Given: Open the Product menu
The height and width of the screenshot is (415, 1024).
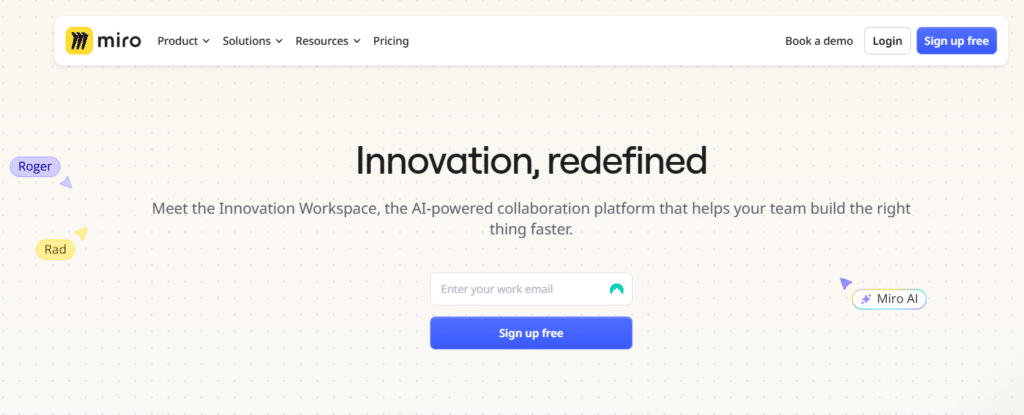Looking at the screenshot, I should point(184,41).
